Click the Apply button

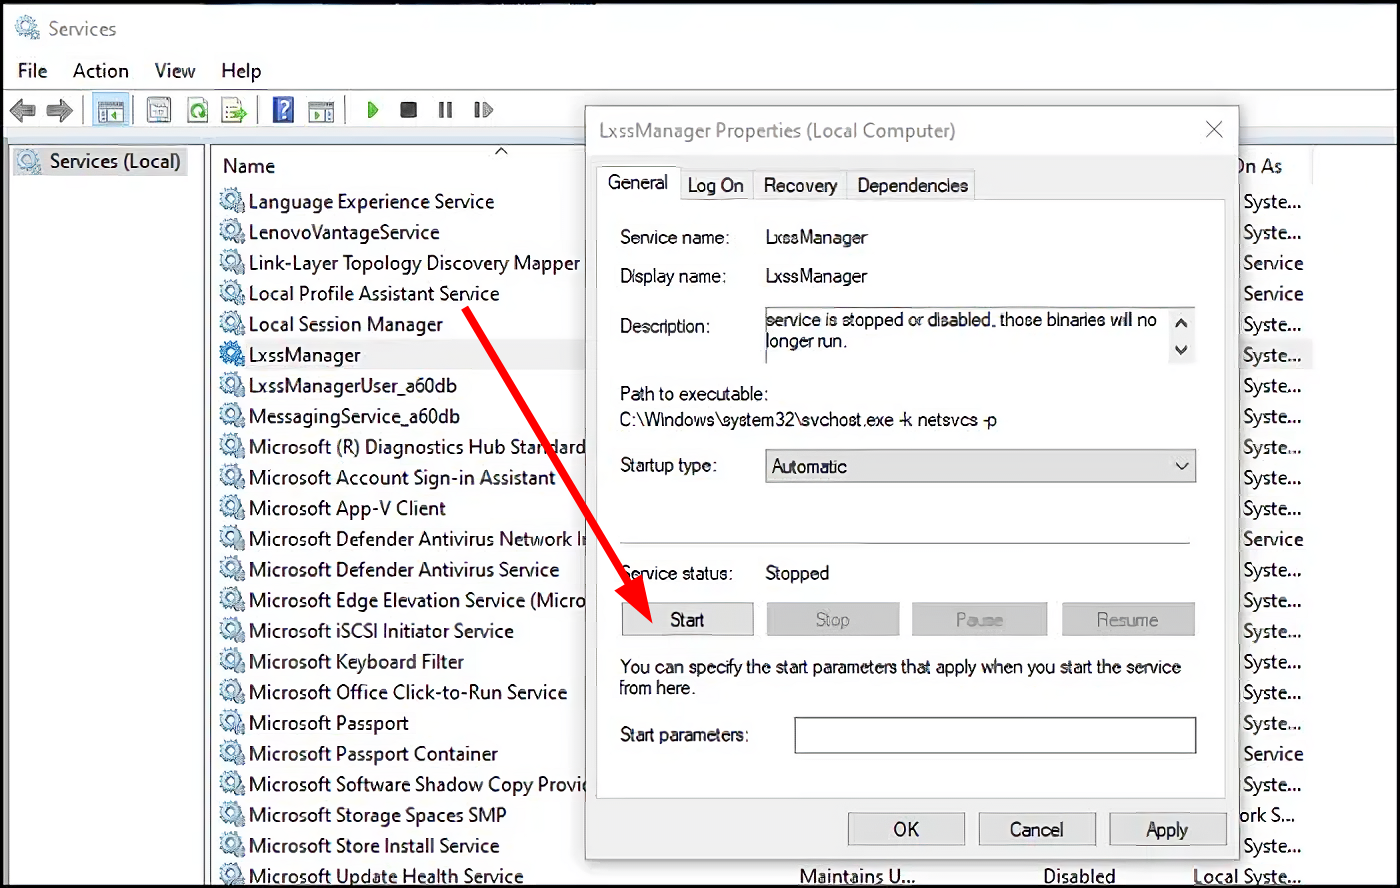coord(1166,829)
